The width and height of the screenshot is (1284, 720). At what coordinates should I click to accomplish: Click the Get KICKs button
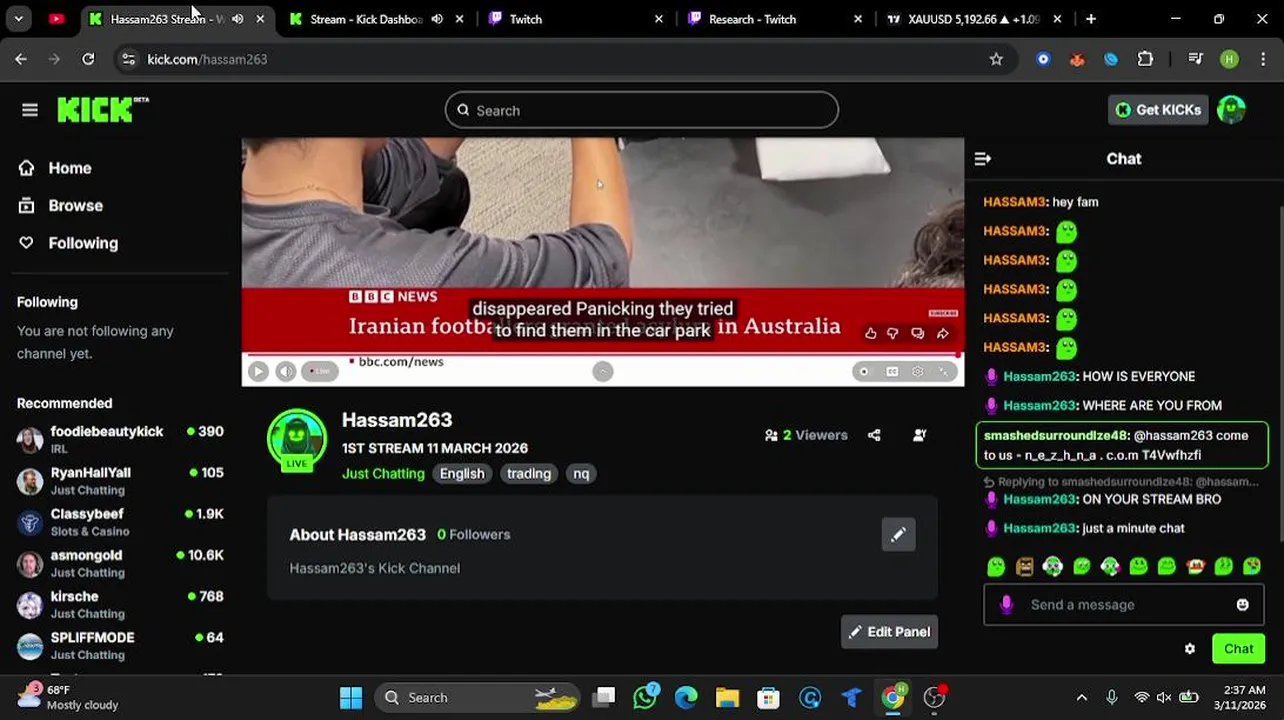pos(1158,110)
